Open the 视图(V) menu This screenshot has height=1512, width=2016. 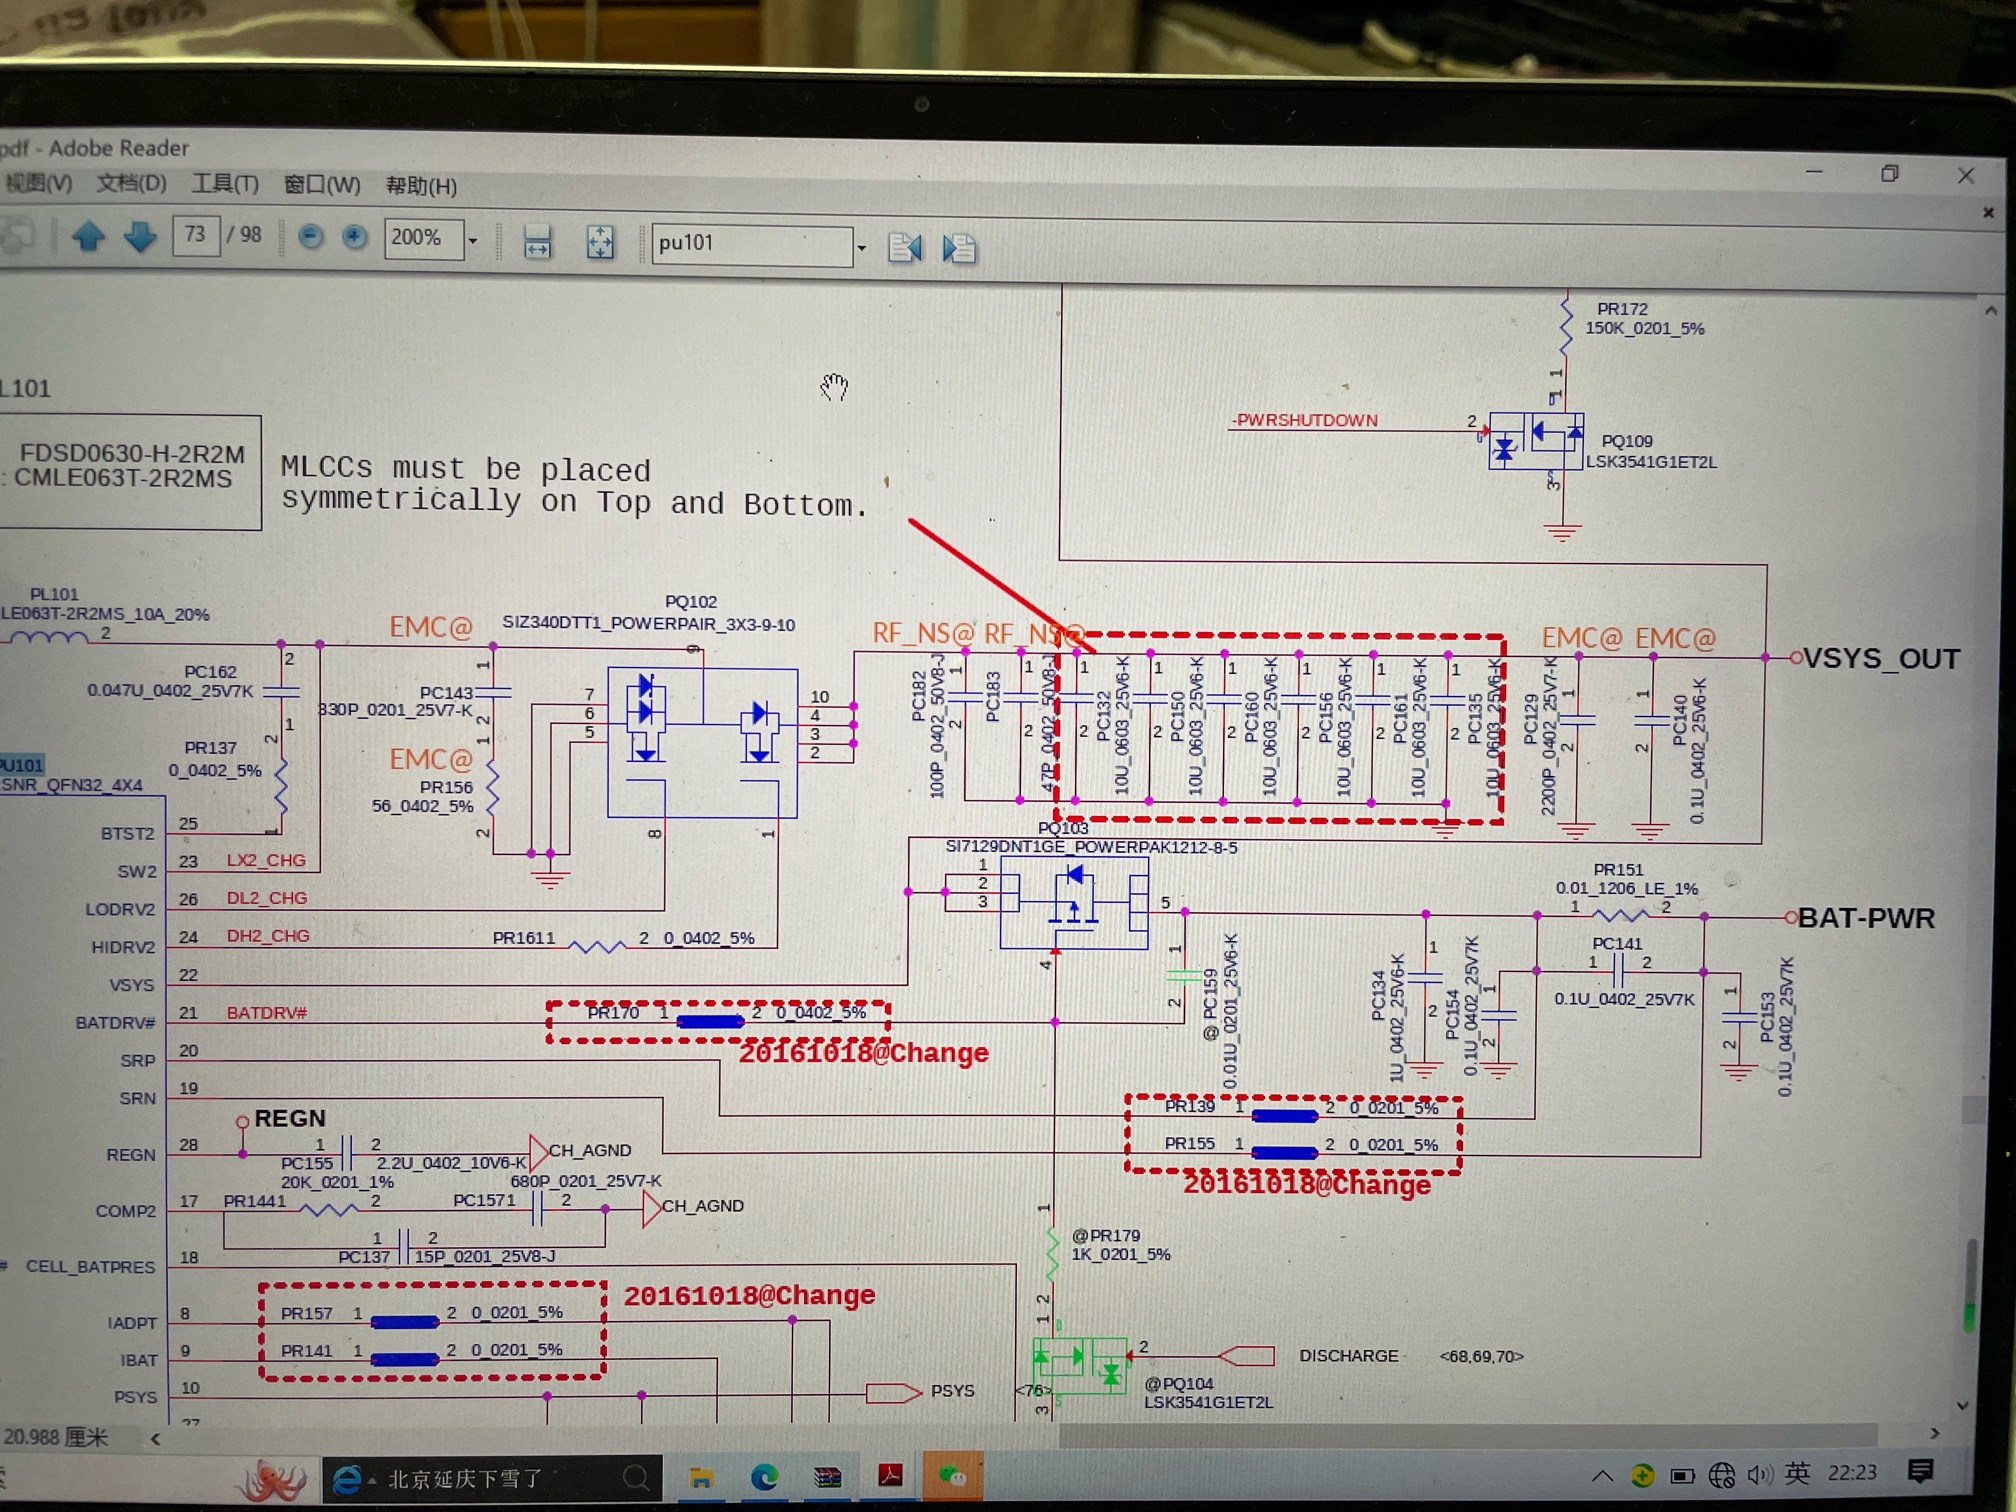coord(38,183)
